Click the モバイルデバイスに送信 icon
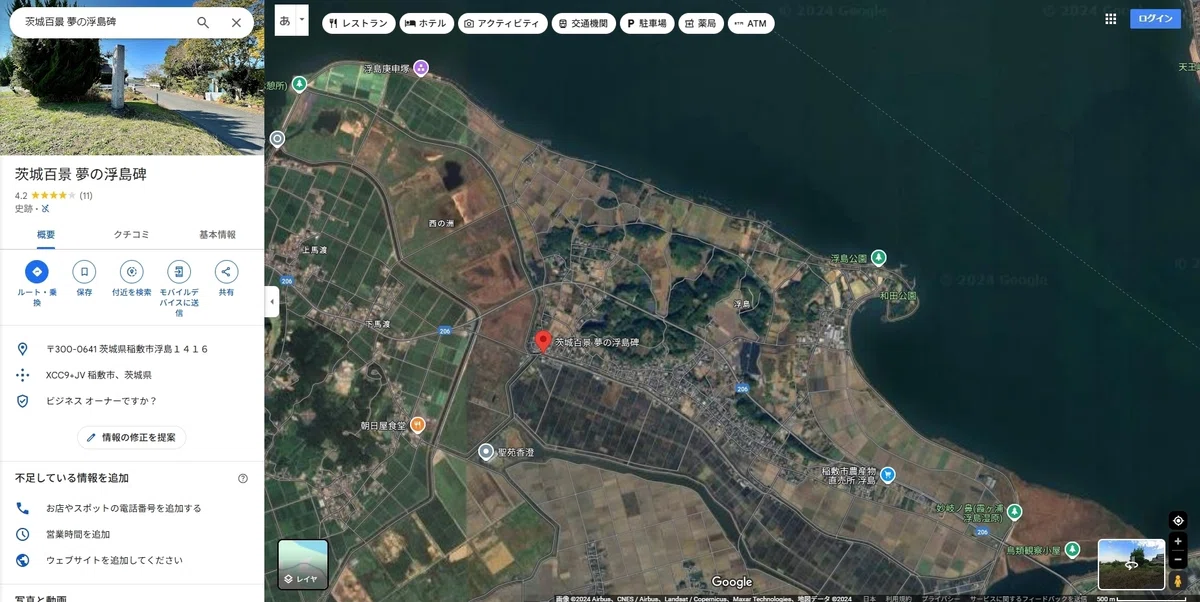 pos(179,271)
